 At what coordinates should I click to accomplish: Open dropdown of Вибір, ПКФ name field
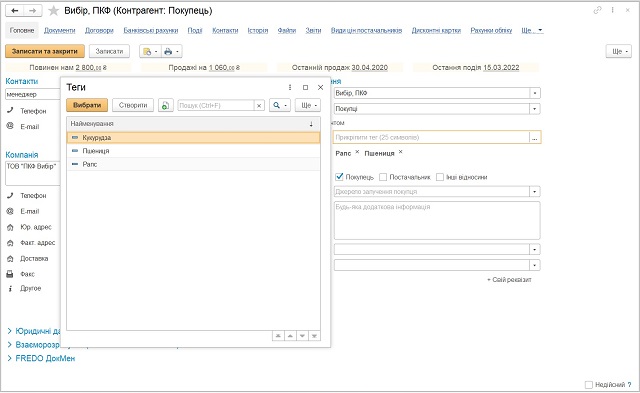click(x=535, y=93)
